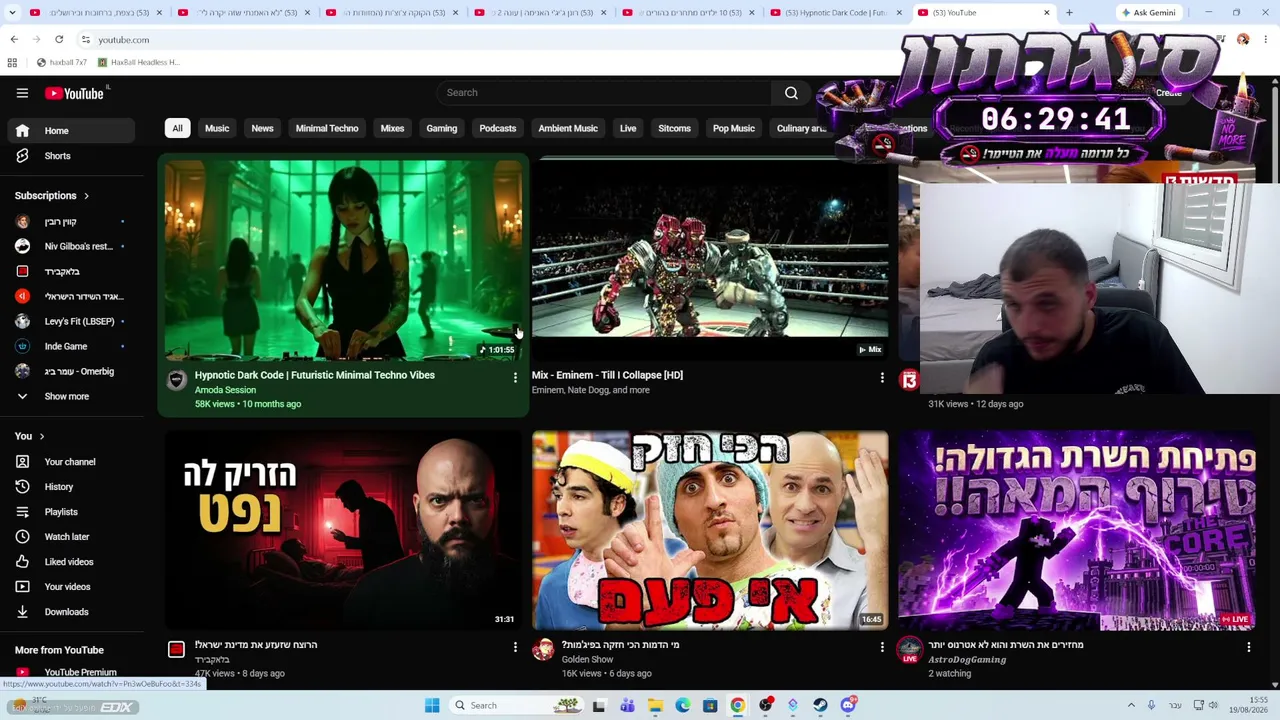
Task: Open the YouTube guide hamburger menu
Action: tap(22, 93)
